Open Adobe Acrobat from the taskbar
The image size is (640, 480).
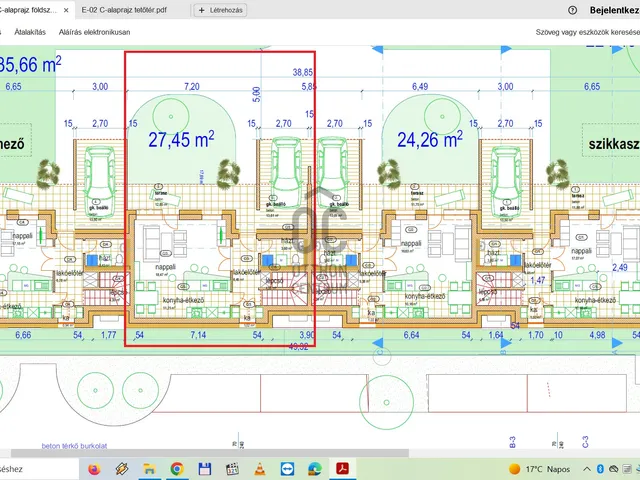click(342, 469)
